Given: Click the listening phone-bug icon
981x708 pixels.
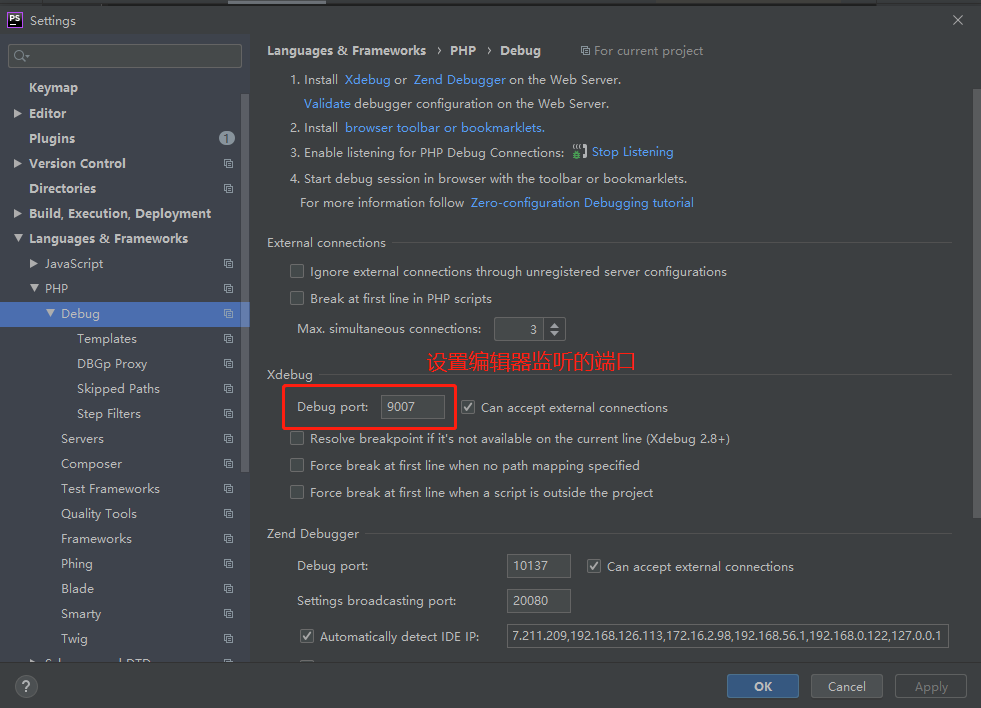Looking at the screenshot, I should (x=579, y=152).
